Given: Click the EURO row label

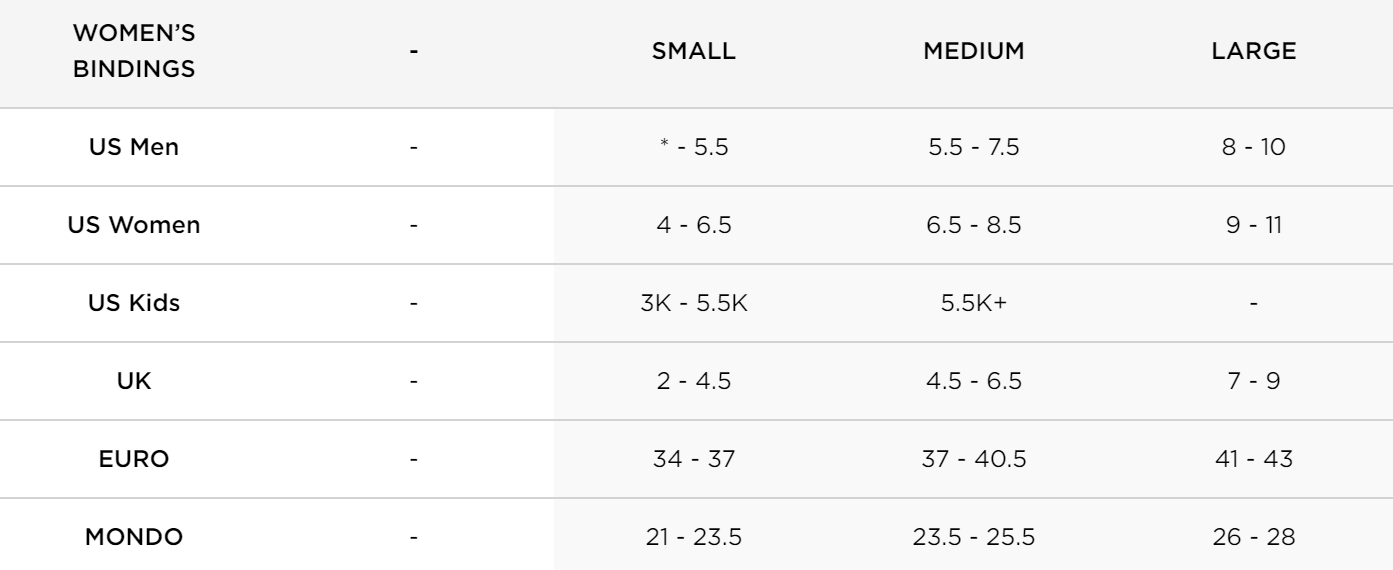Looking at the screenshot, I should pos(134,459).
